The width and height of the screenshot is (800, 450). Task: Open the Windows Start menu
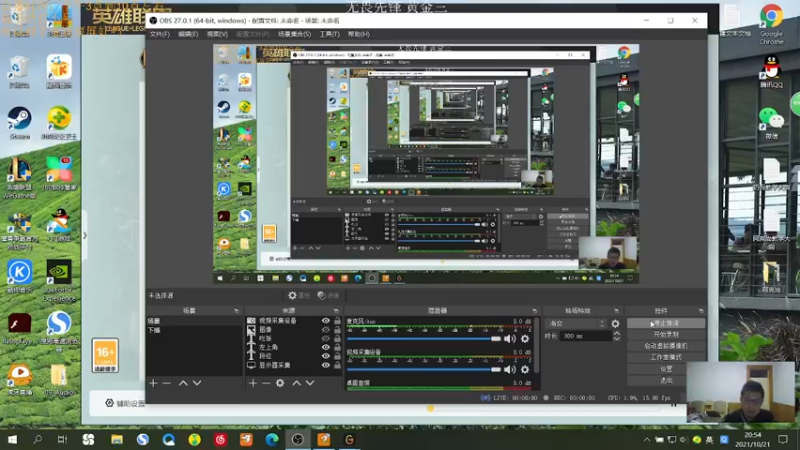tap(12, 439)
